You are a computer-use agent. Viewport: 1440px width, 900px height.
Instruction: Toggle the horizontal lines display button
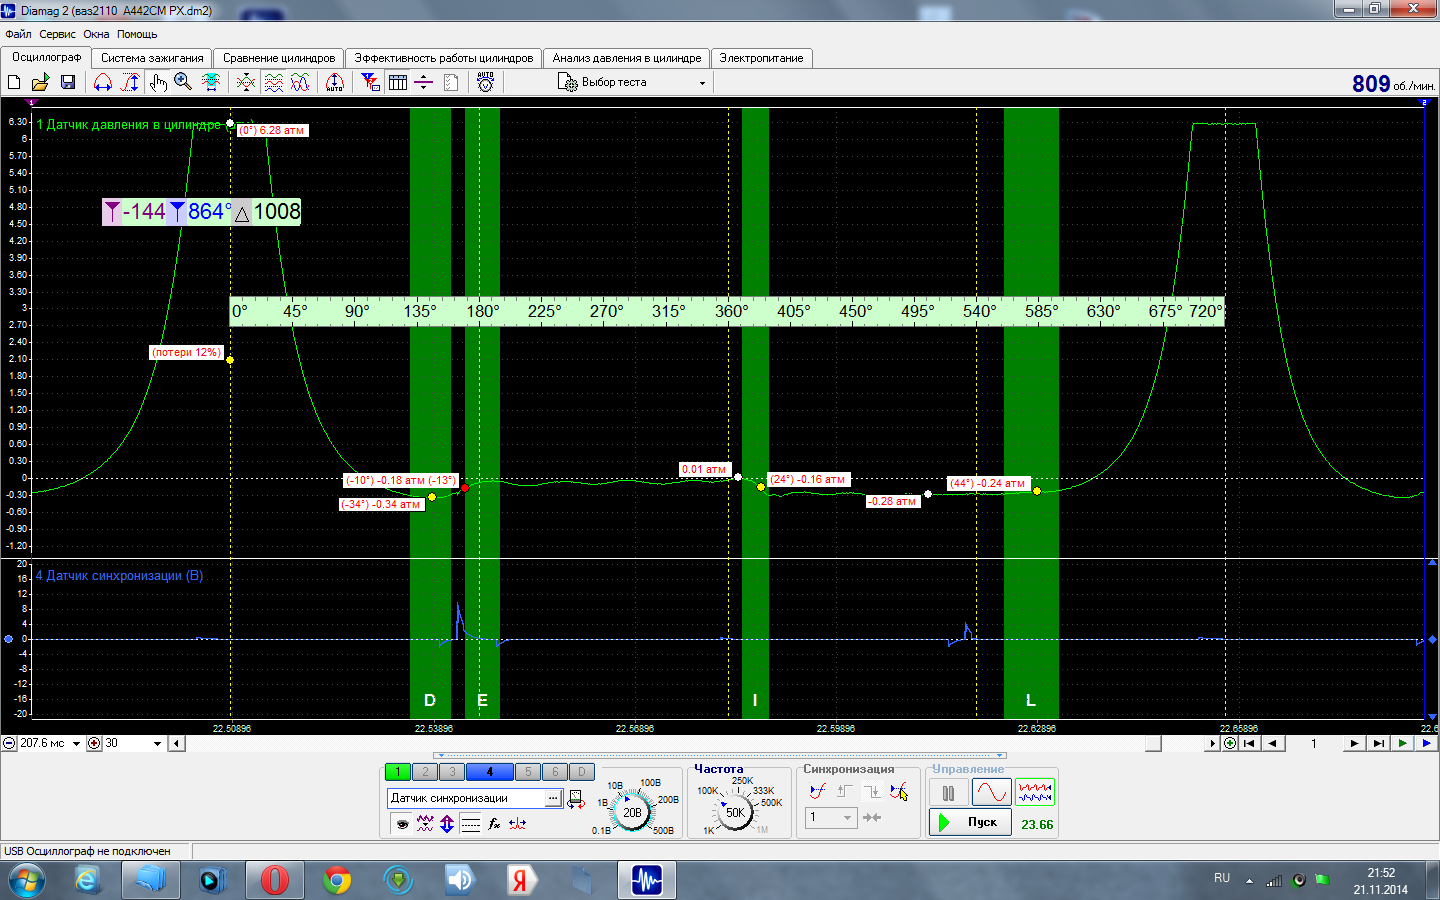pyautogui.click(x=471, y=824)
